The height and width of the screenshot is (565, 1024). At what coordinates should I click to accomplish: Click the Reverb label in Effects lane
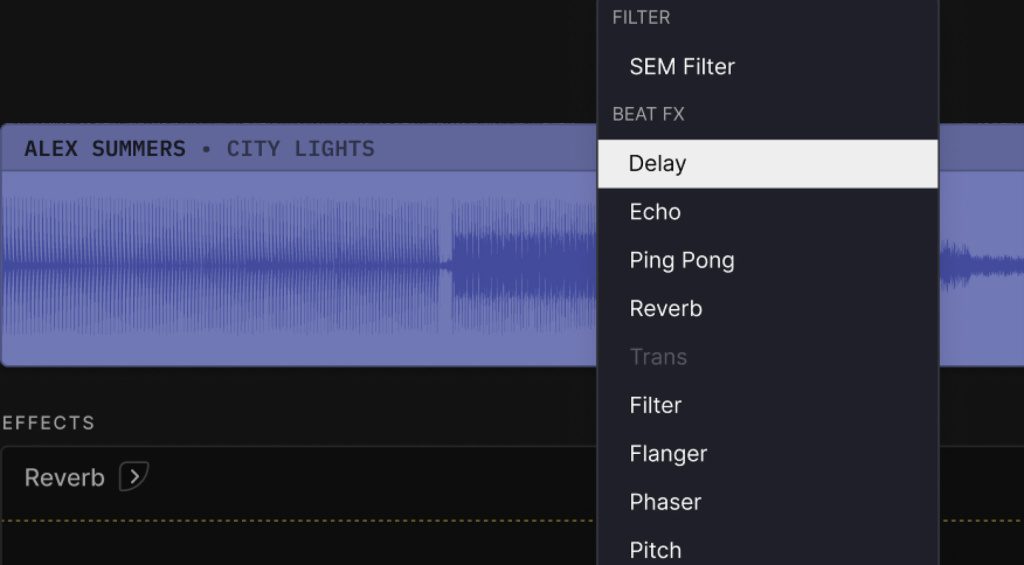[x=64, y=477]
